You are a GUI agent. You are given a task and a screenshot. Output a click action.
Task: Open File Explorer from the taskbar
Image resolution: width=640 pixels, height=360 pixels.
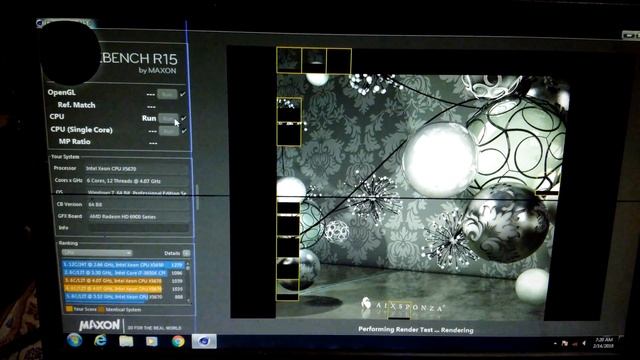[x=126, y=341]
